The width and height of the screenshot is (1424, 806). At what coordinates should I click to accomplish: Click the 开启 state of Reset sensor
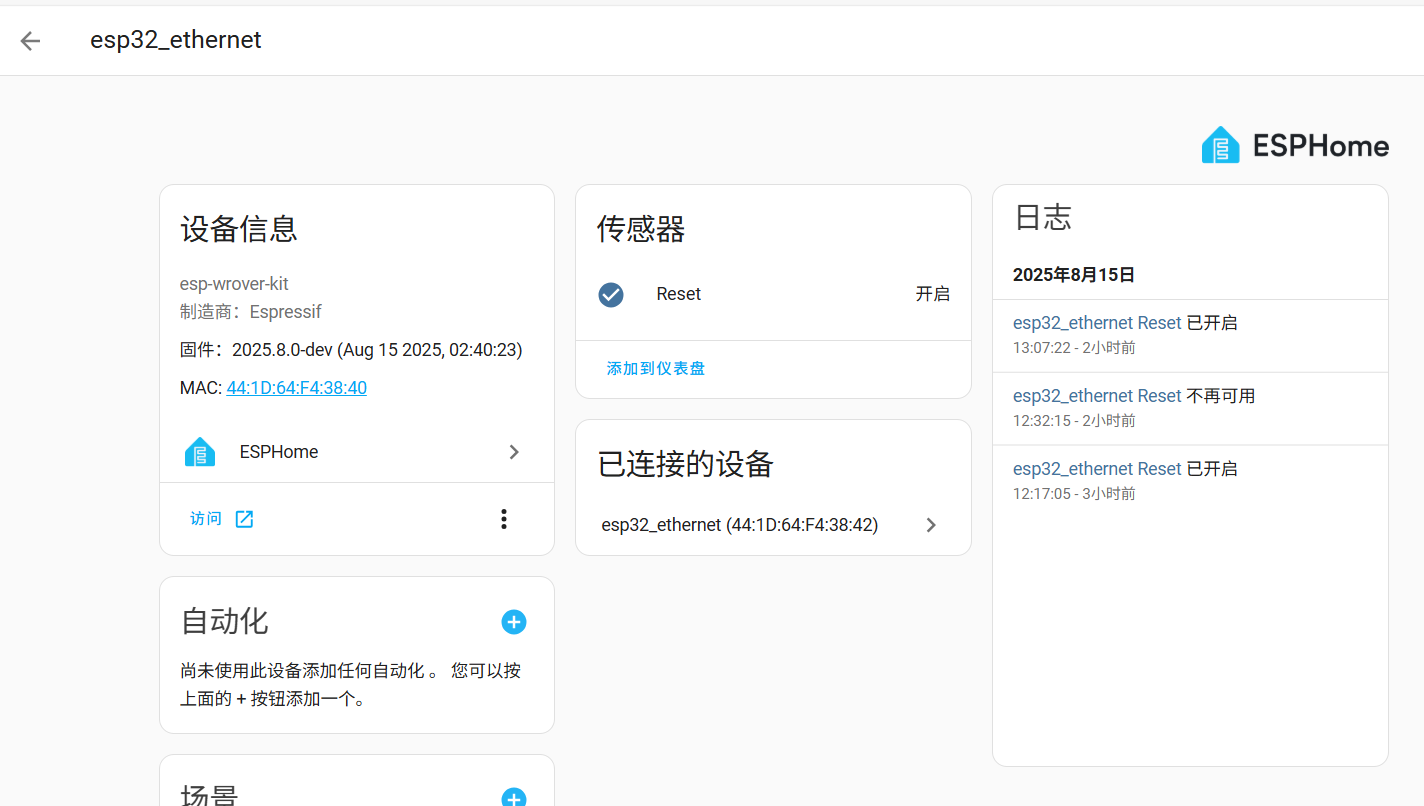click(933, 295)
